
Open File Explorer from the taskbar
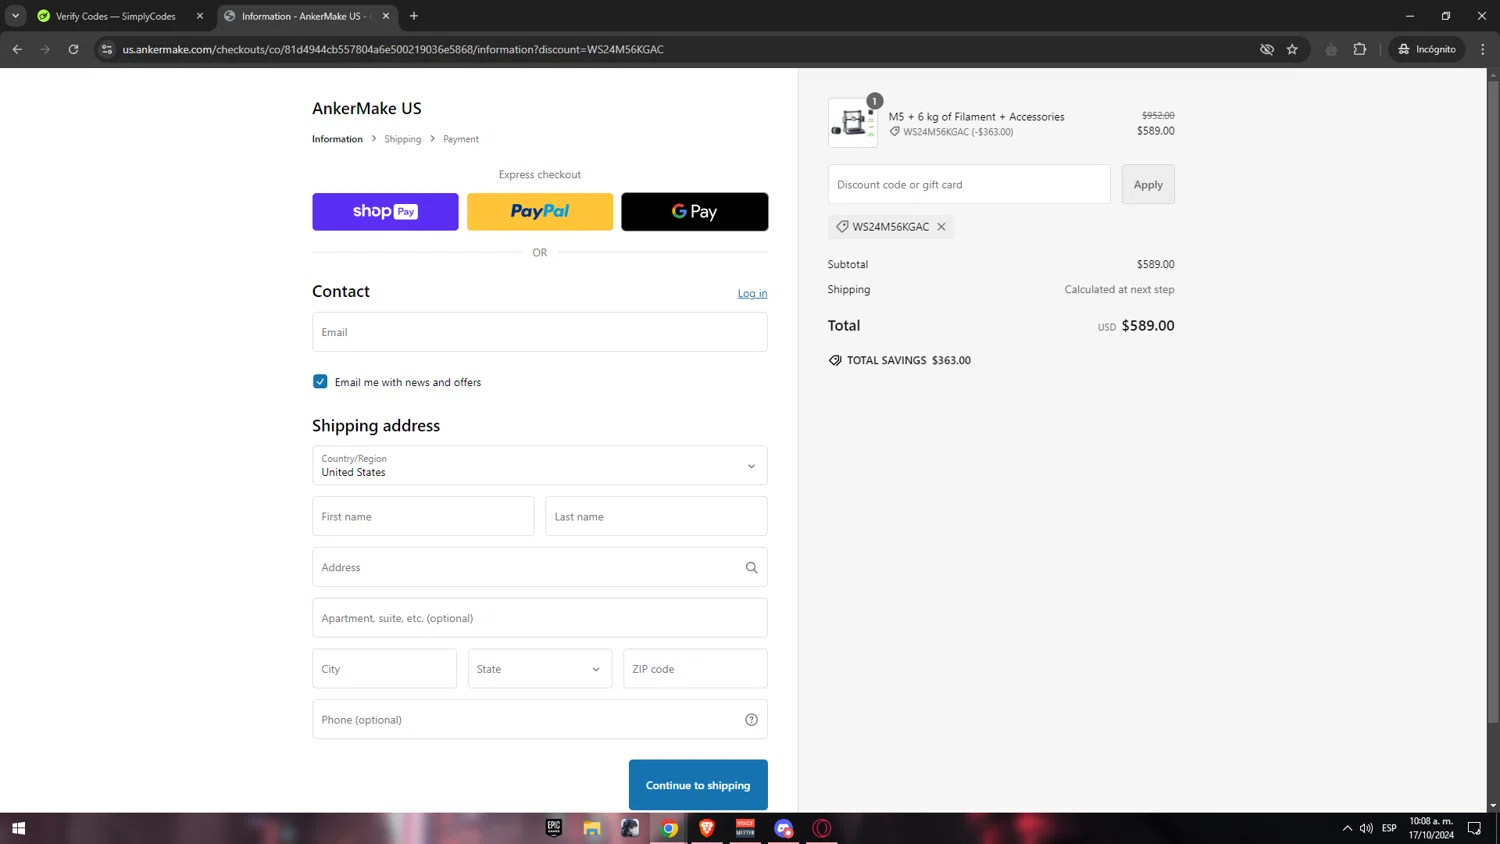(592, 828)
